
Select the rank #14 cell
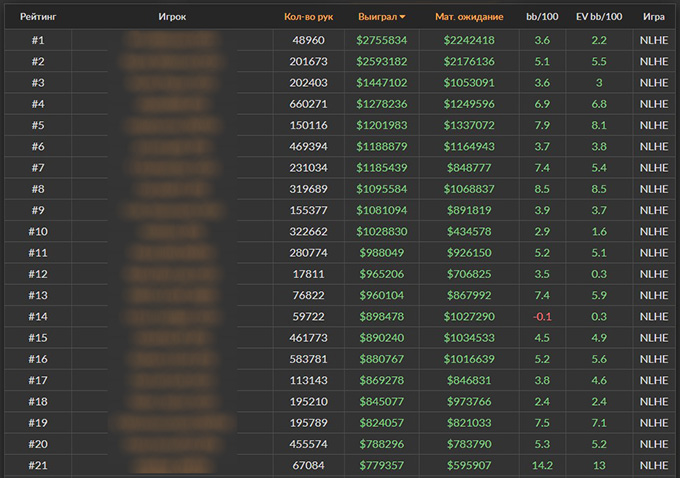tap(38, 317)
